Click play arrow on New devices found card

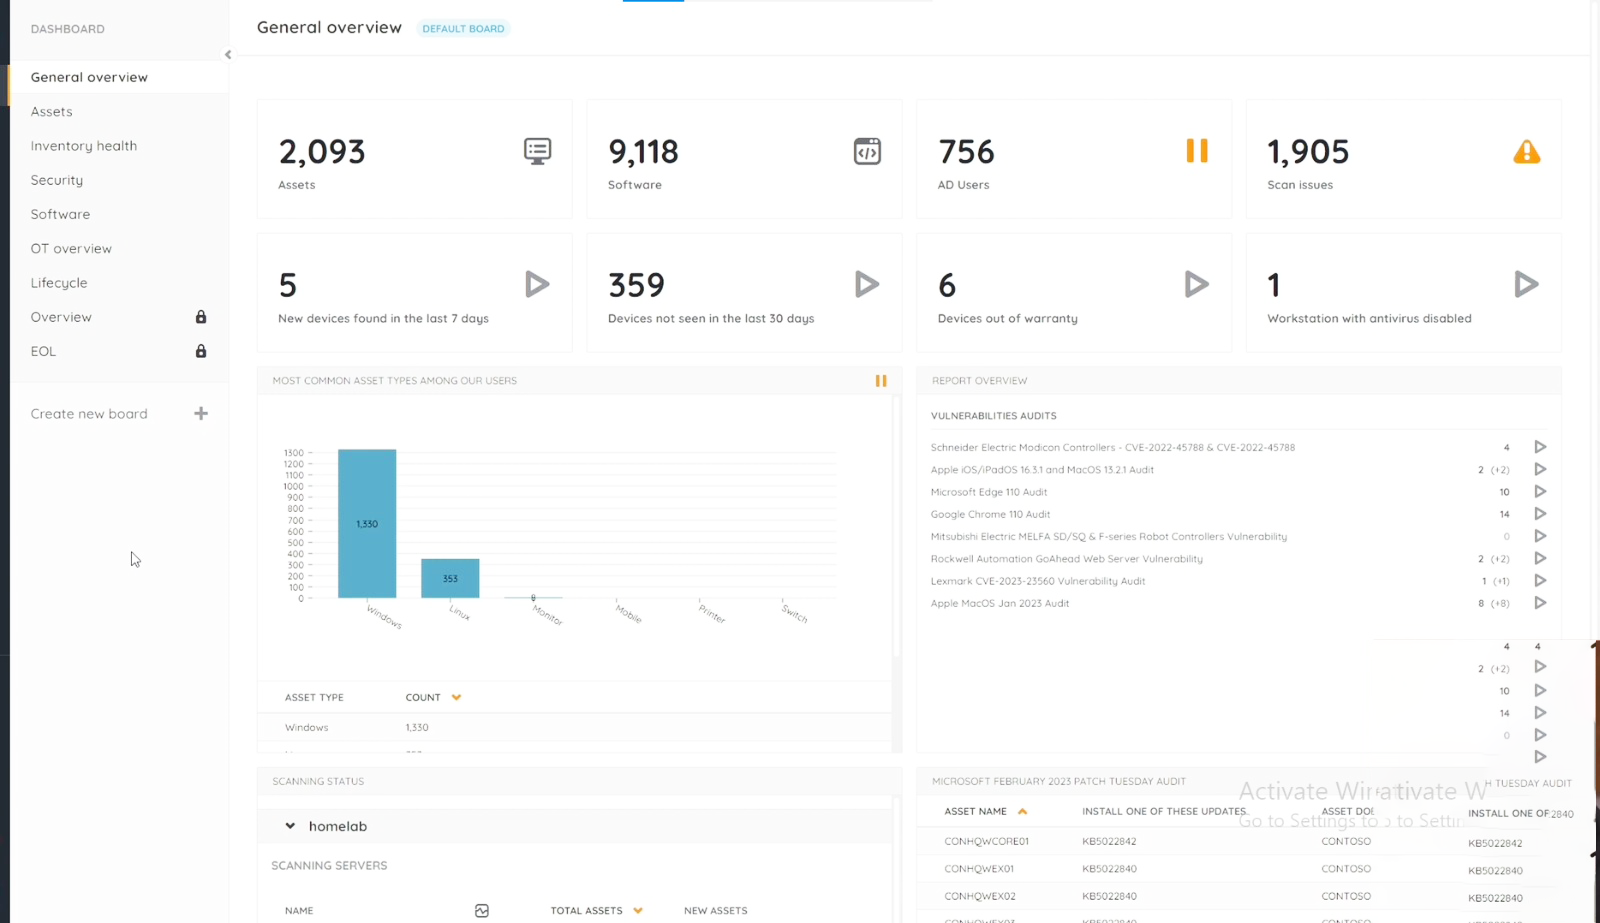pos(537,284)
